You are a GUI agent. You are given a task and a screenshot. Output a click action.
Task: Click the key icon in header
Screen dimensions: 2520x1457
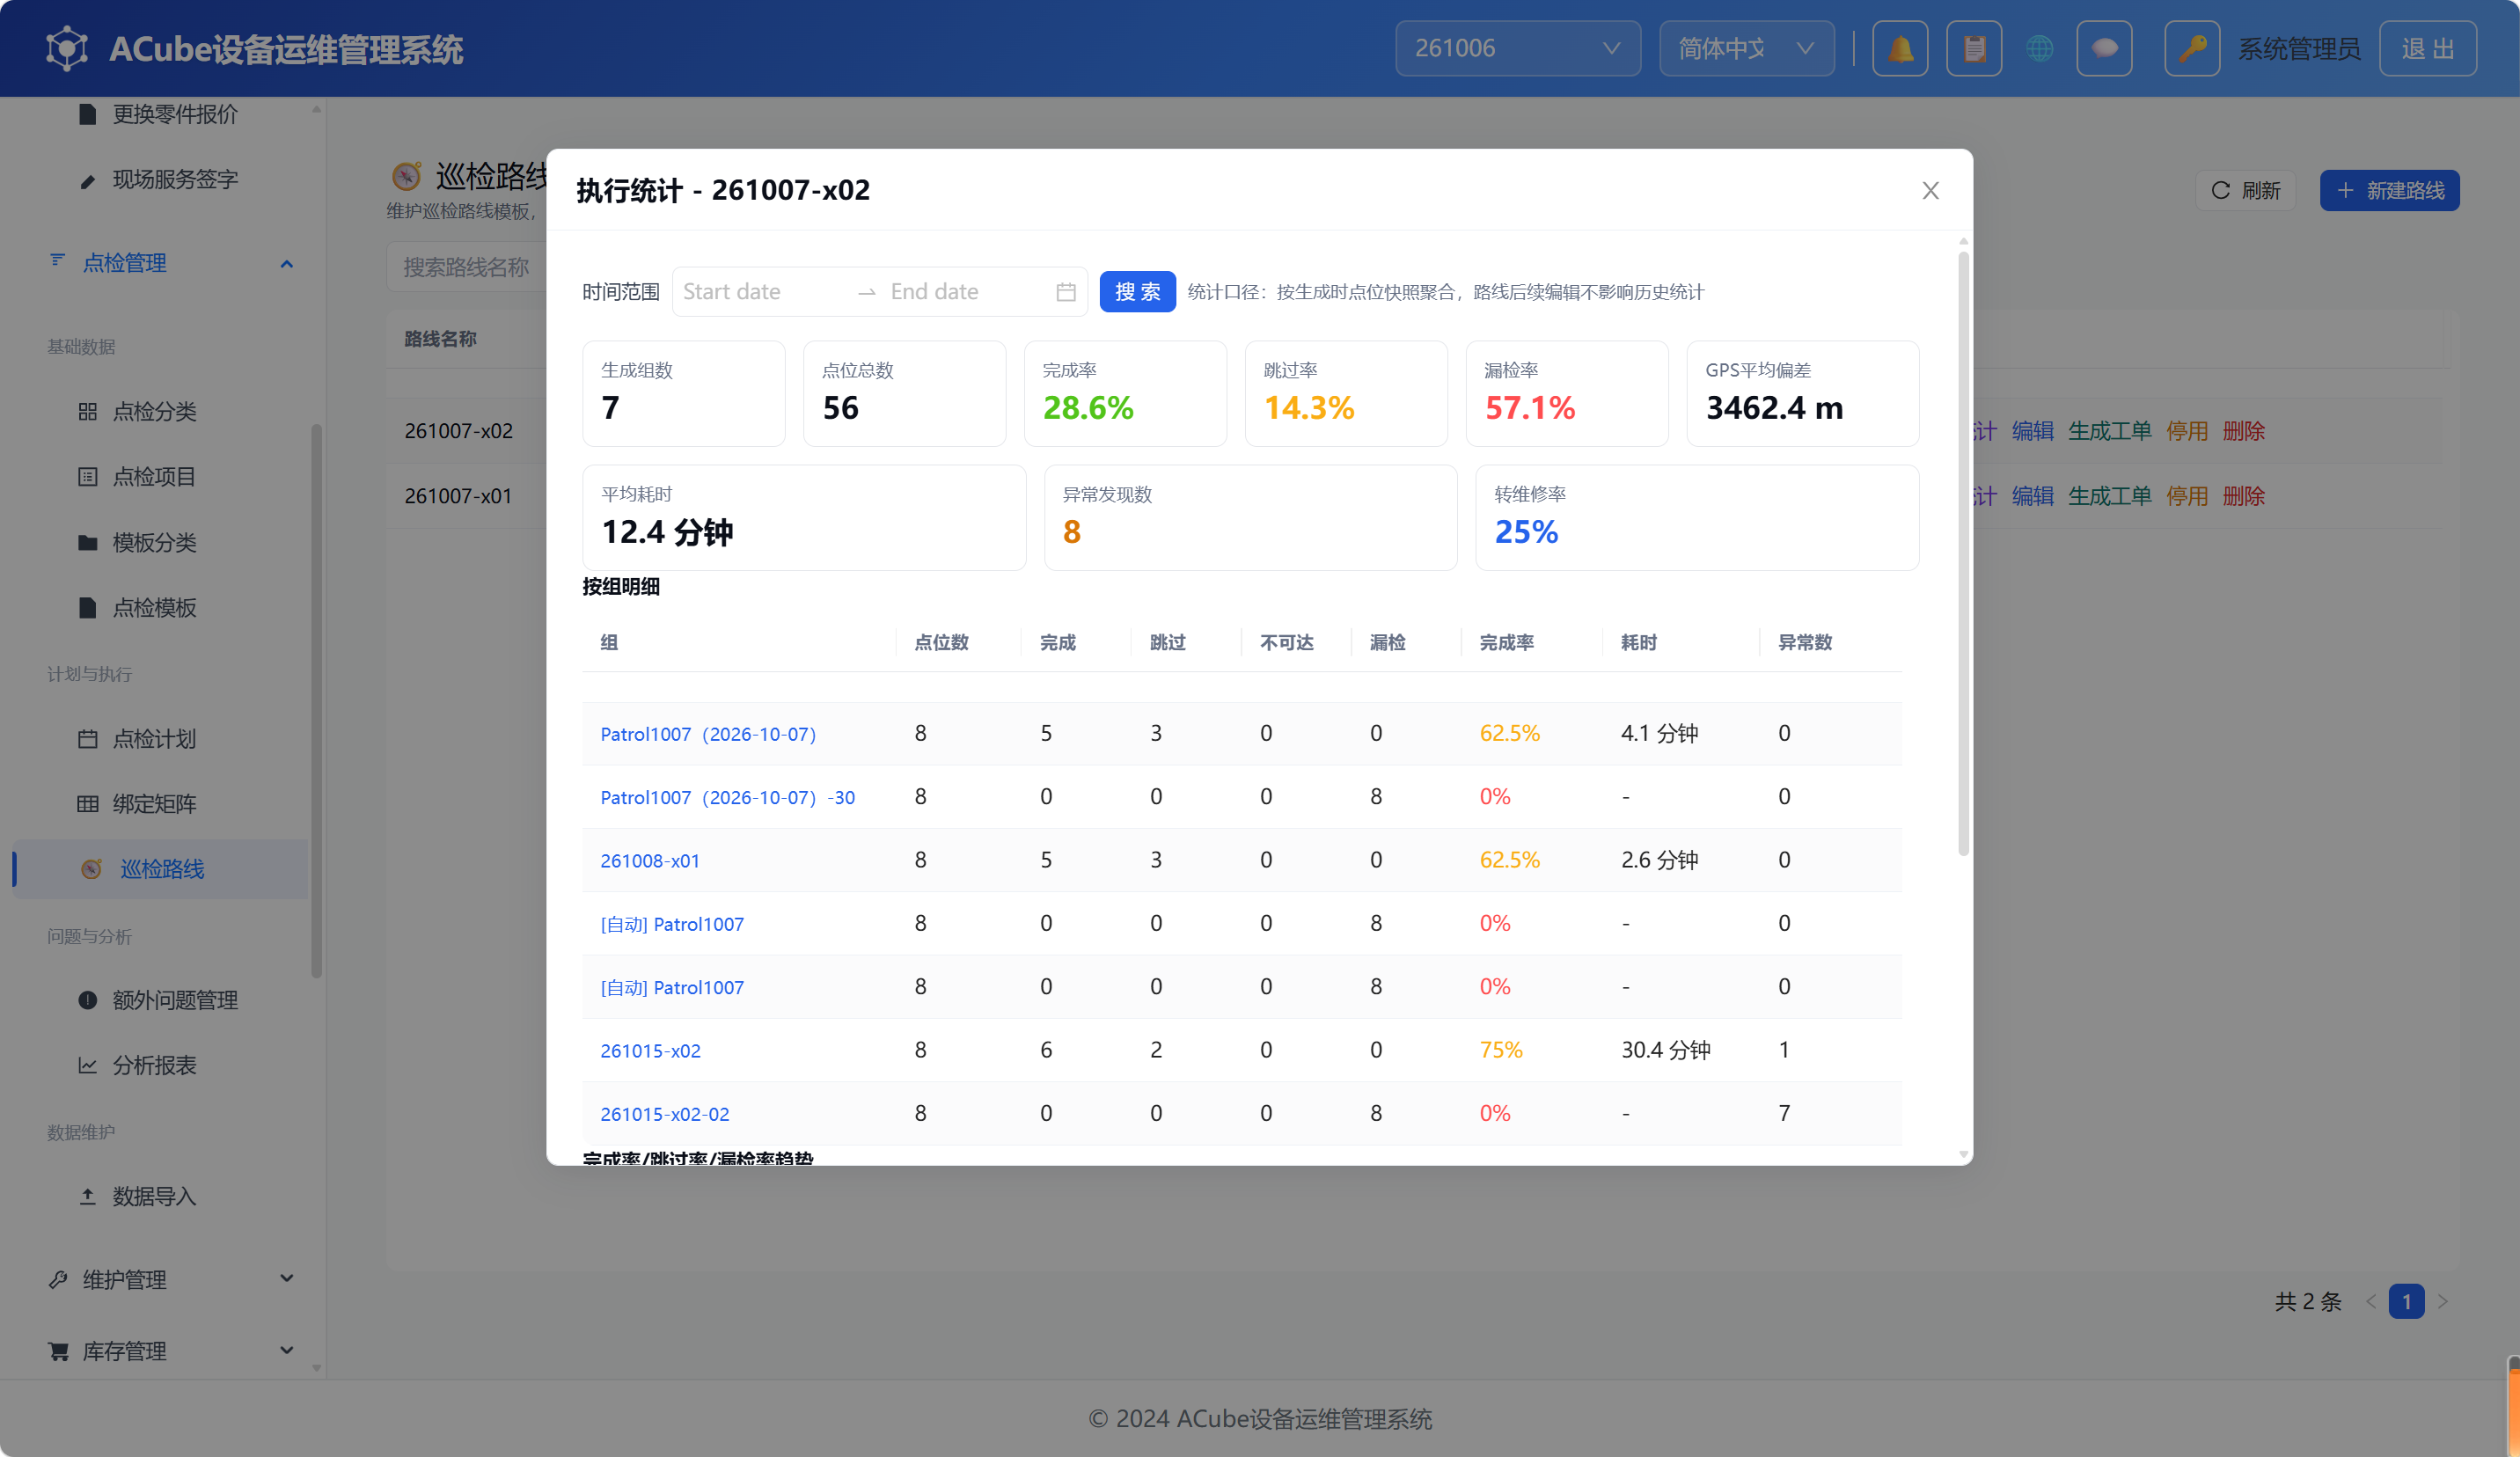click(x=2192, y=48)
